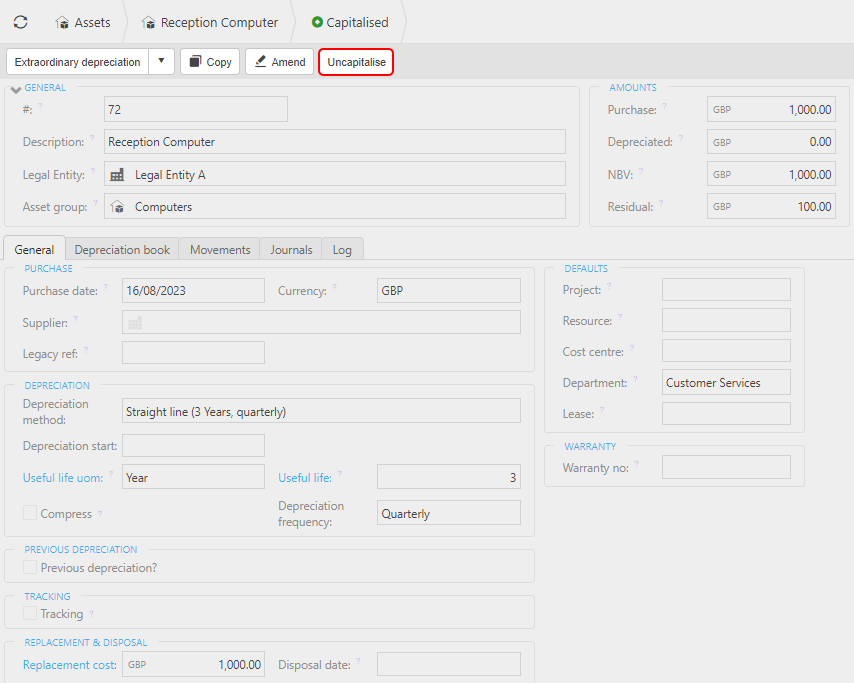Click the green Capitalised status icon
The height and width of the screenshot is (683, 854).
coord(317,22)
